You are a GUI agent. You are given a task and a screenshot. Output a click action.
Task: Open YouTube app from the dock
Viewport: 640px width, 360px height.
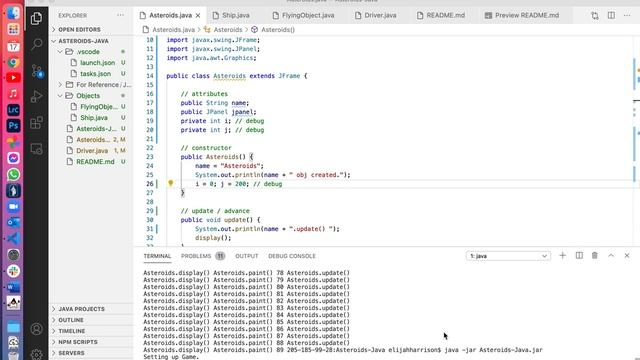(x=13, y=78)
